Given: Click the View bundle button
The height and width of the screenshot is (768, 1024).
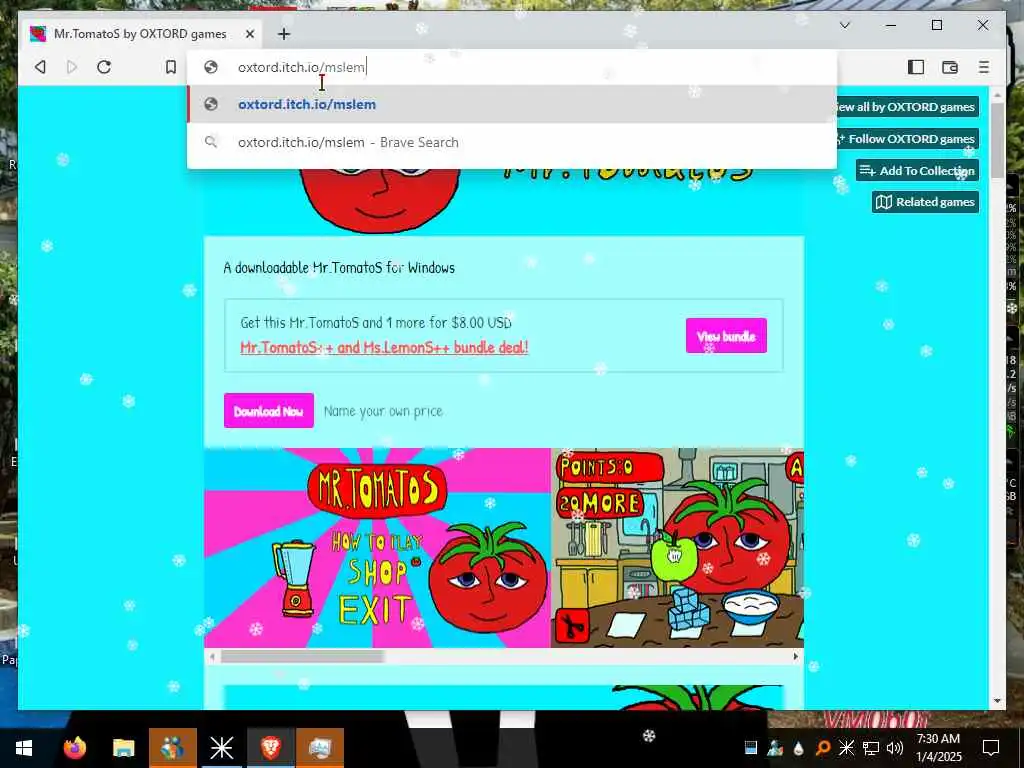Looking at the screenshot, I should tap(726, 336).
